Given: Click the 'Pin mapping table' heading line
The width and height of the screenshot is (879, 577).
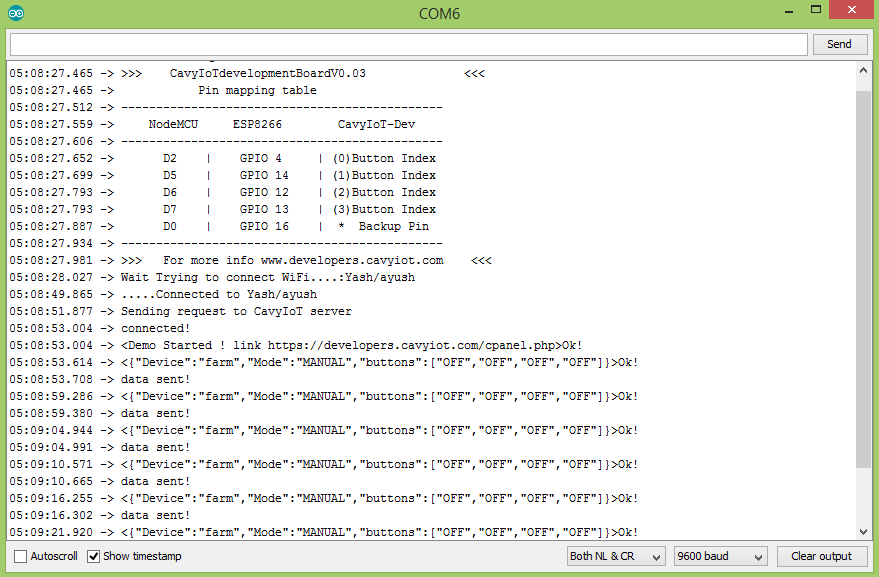Looking at the screenshot, I should [x=257, y=90].
